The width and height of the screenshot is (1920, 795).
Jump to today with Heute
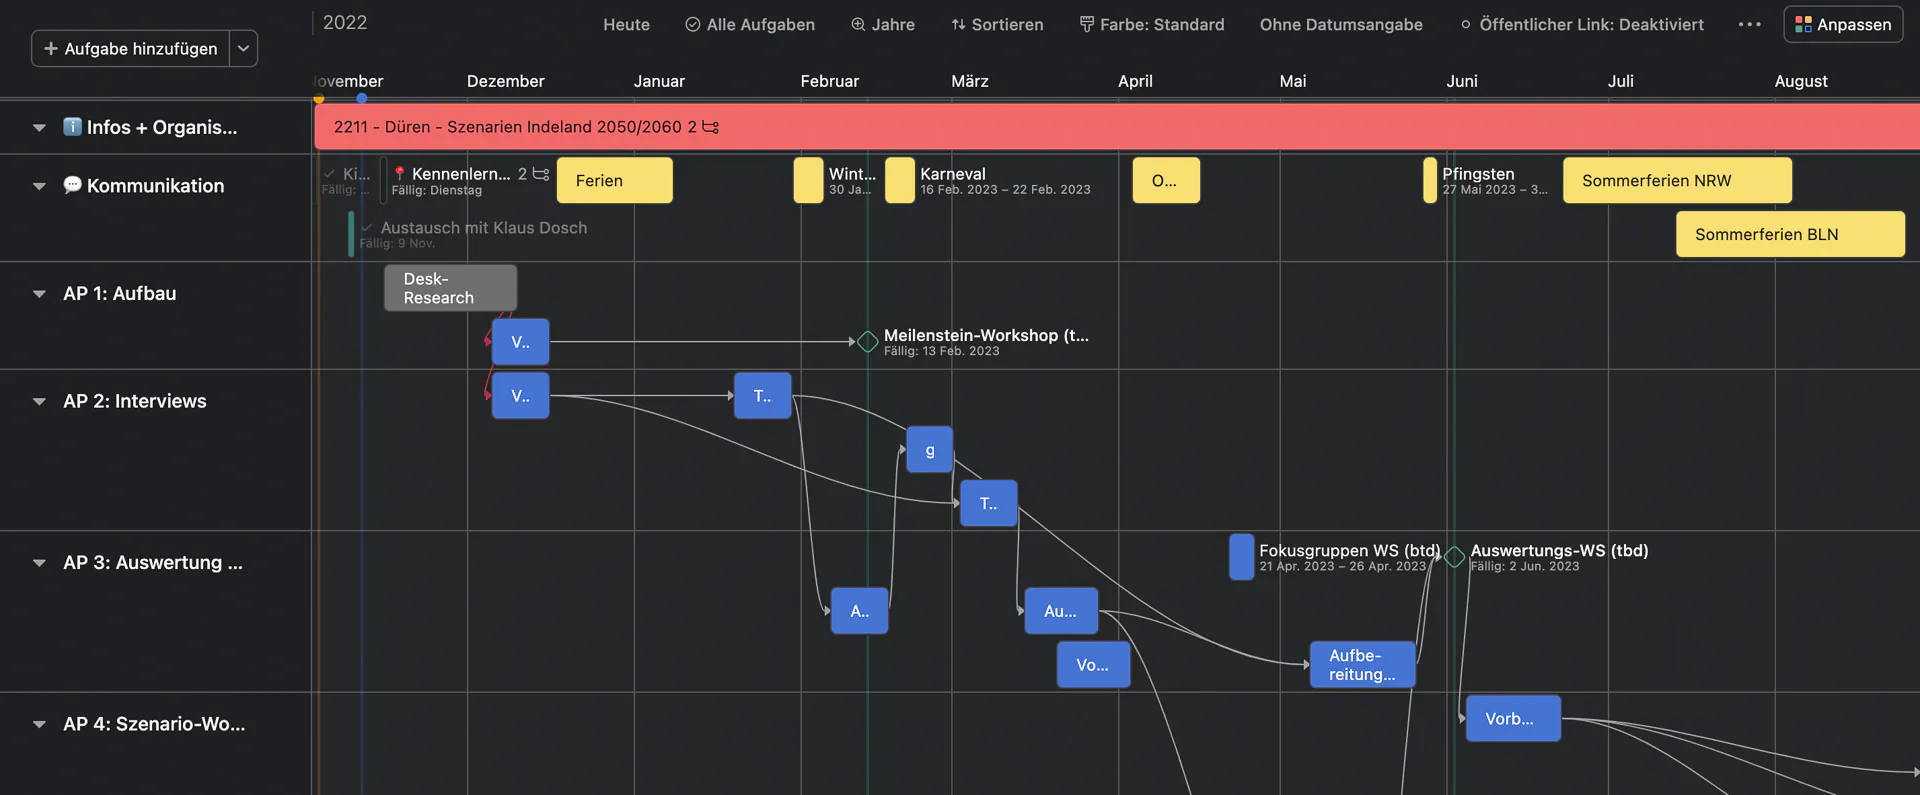(x=626, y=24)
